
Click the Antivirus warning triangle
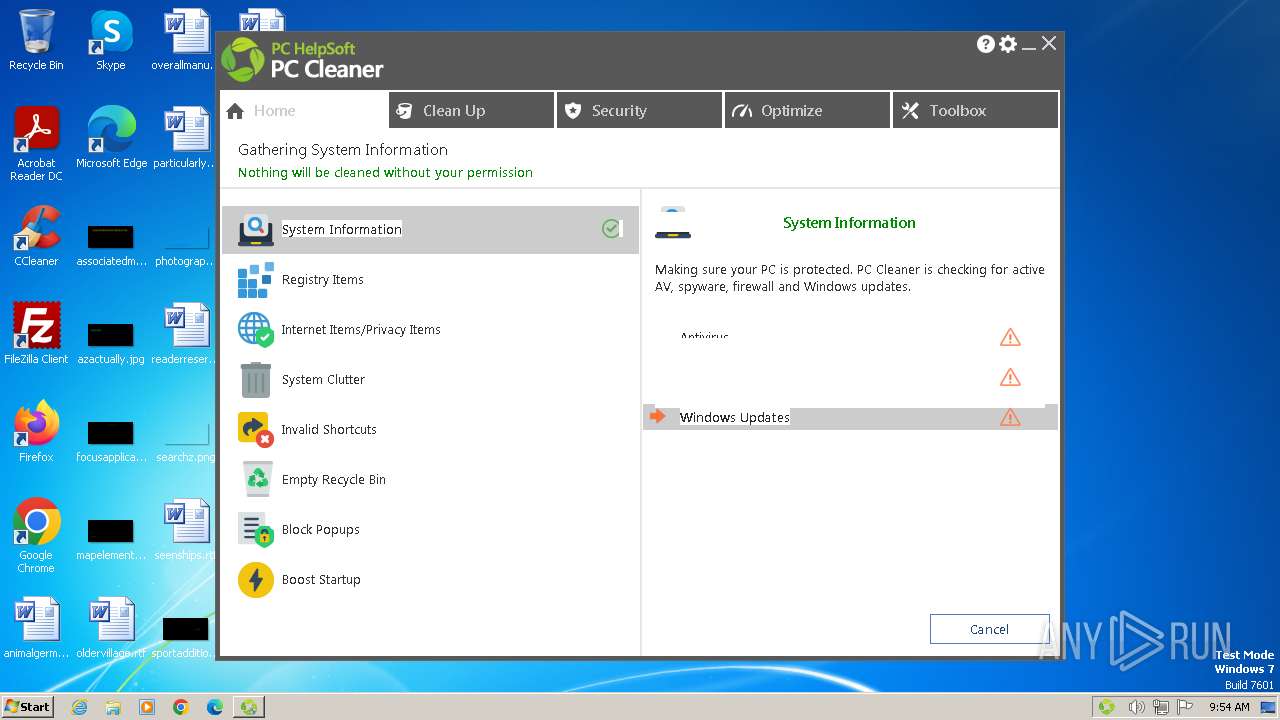1010,337
